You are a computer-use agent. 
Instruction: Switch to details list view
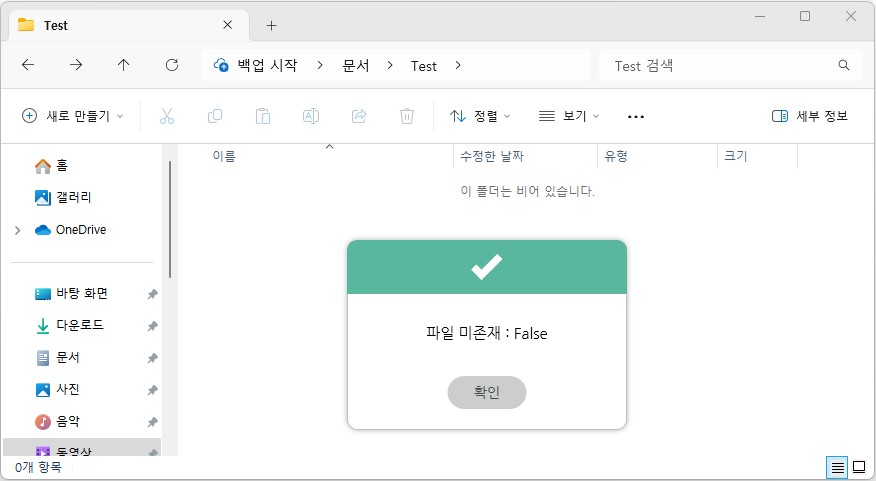pyautogui.click(x=837, y=467)
